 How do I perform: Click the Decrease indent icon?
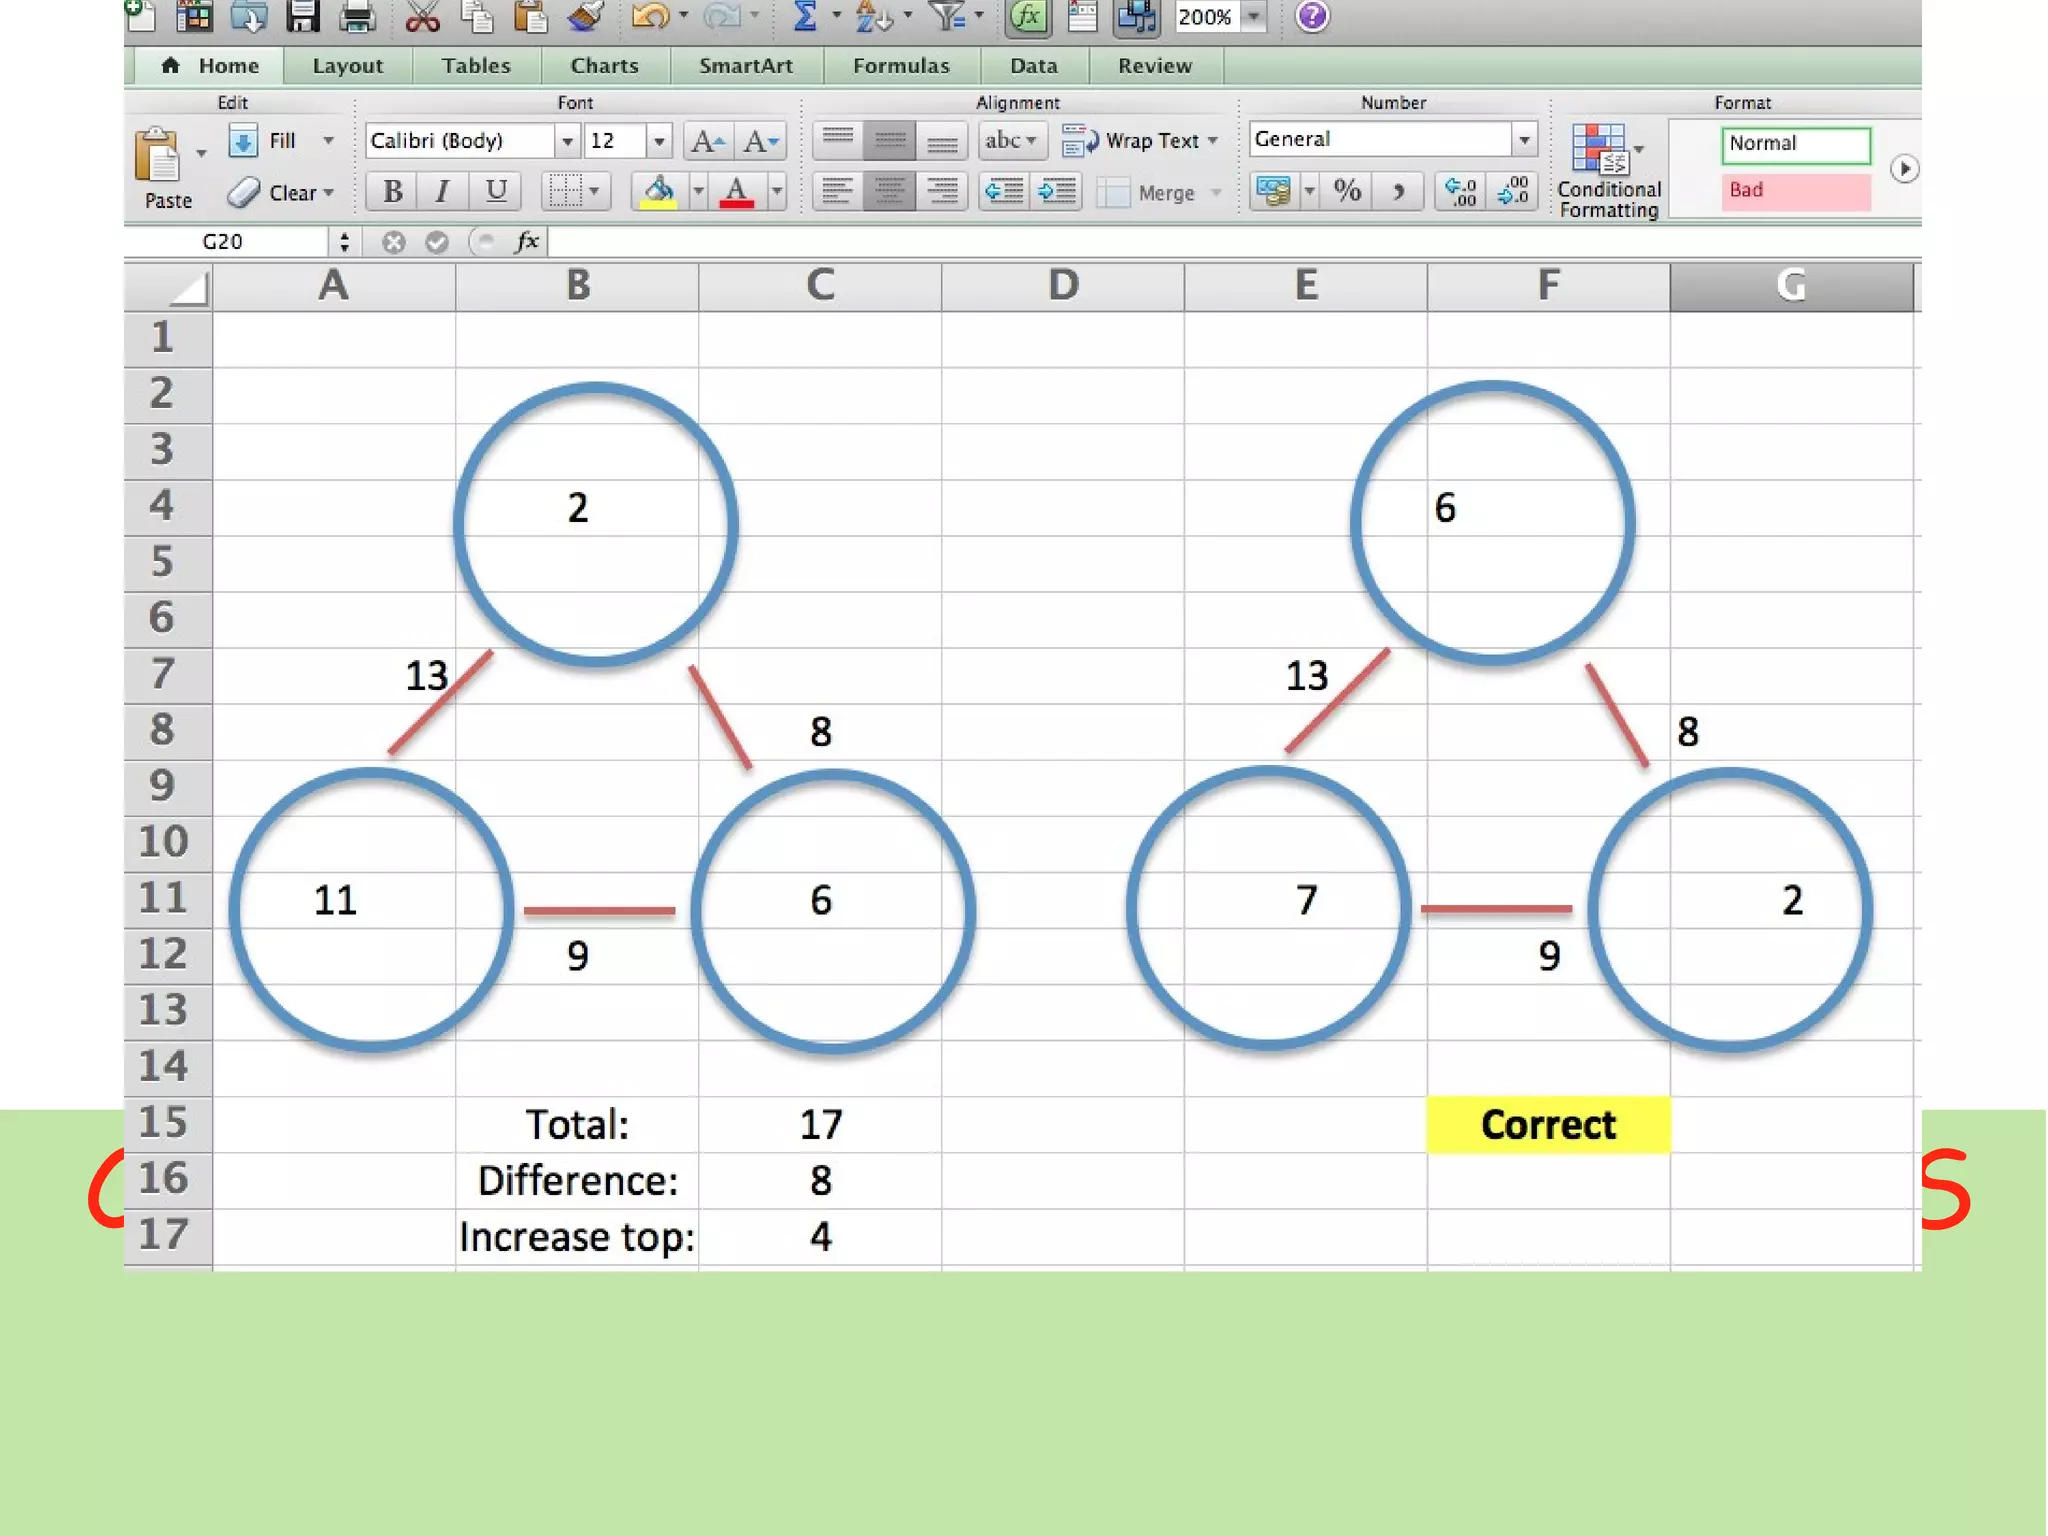coord(1004,190)
